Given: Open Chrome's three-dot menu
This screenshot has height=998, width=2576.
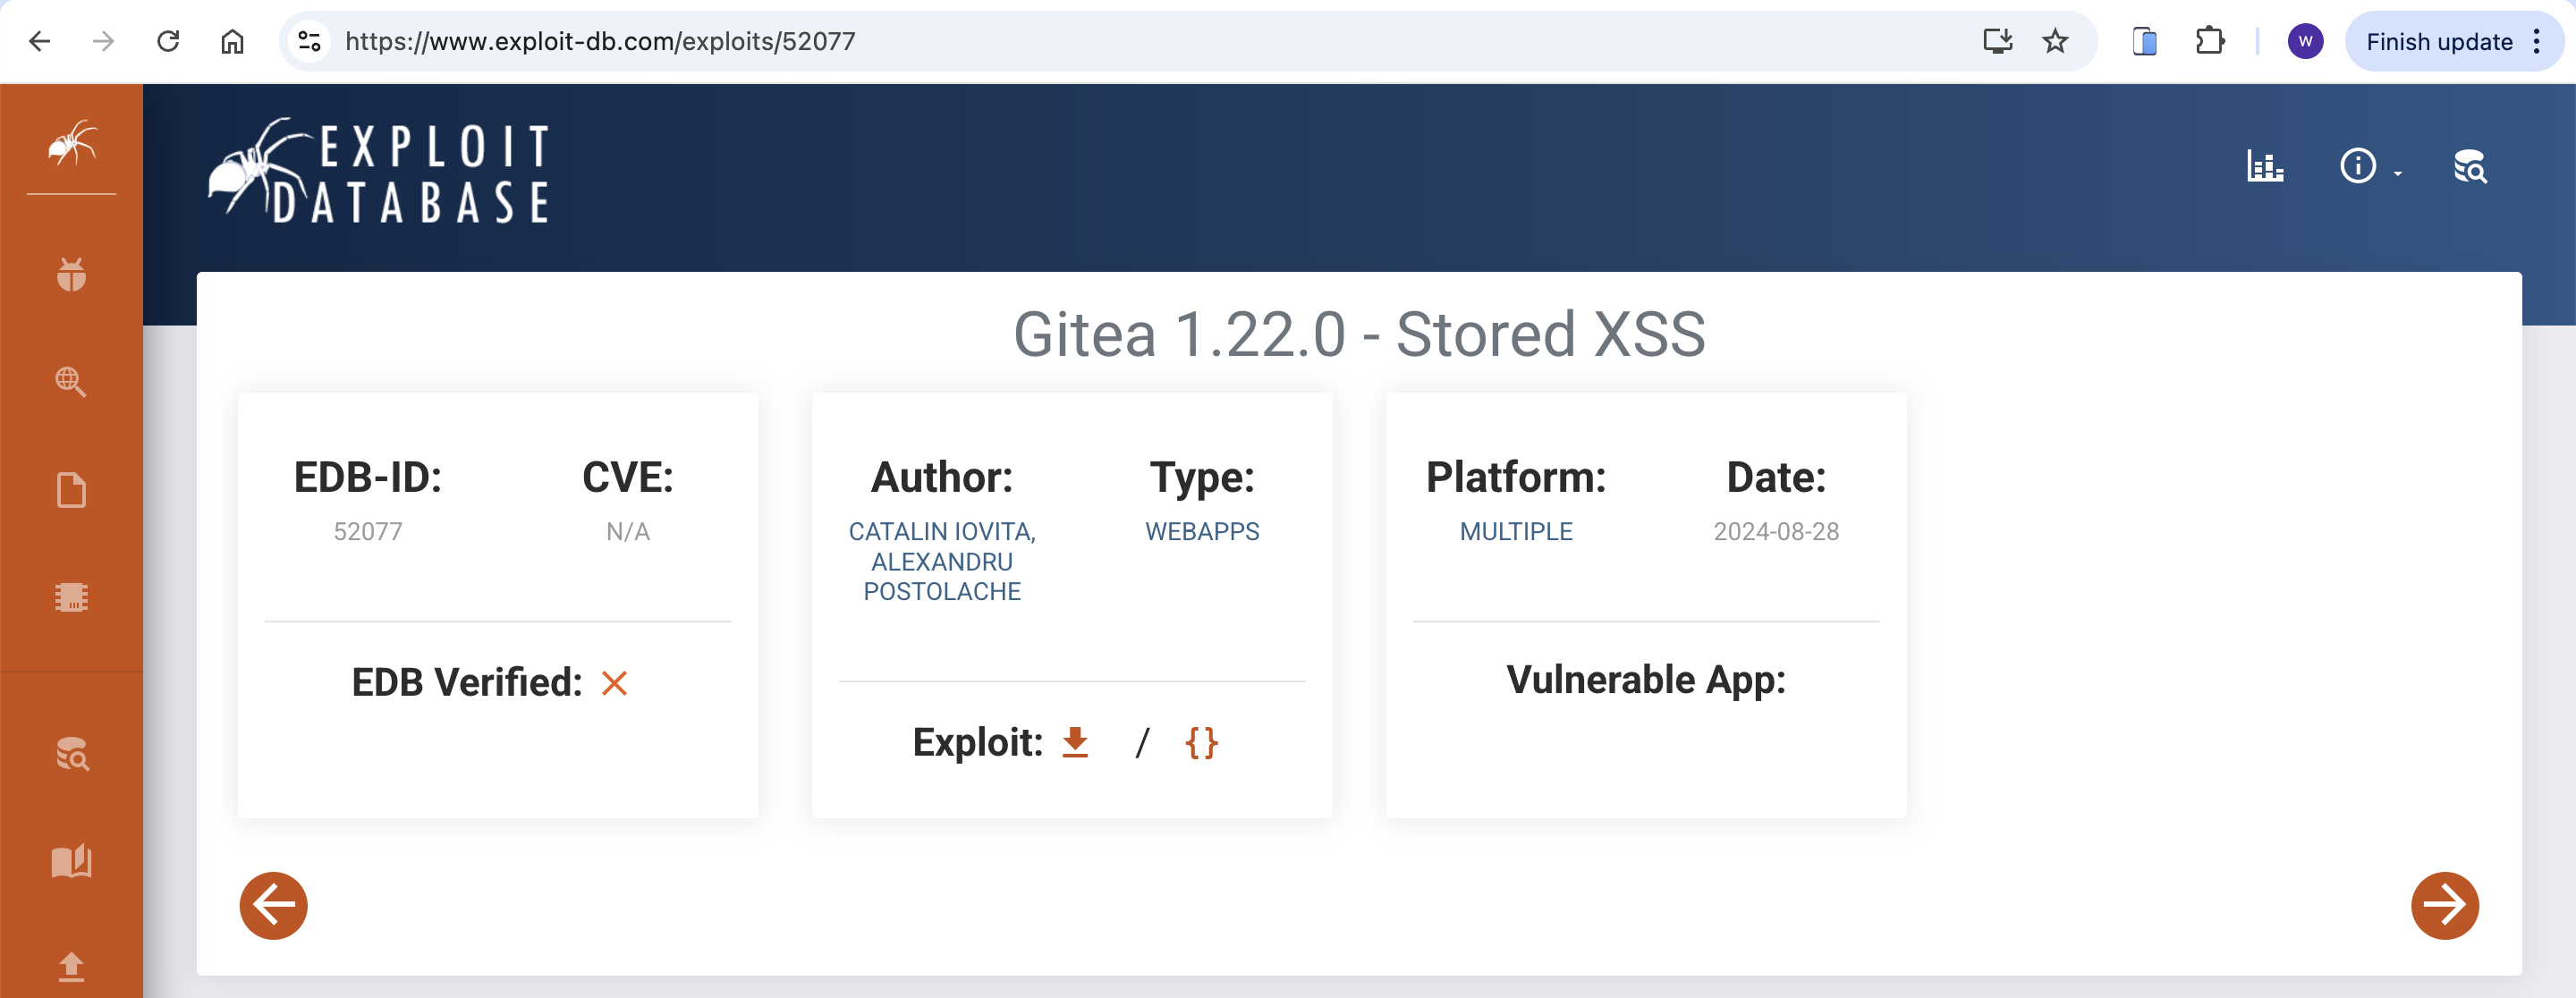Looking at the screenshot, I should pyautogui.click(x=2537, y=41).
